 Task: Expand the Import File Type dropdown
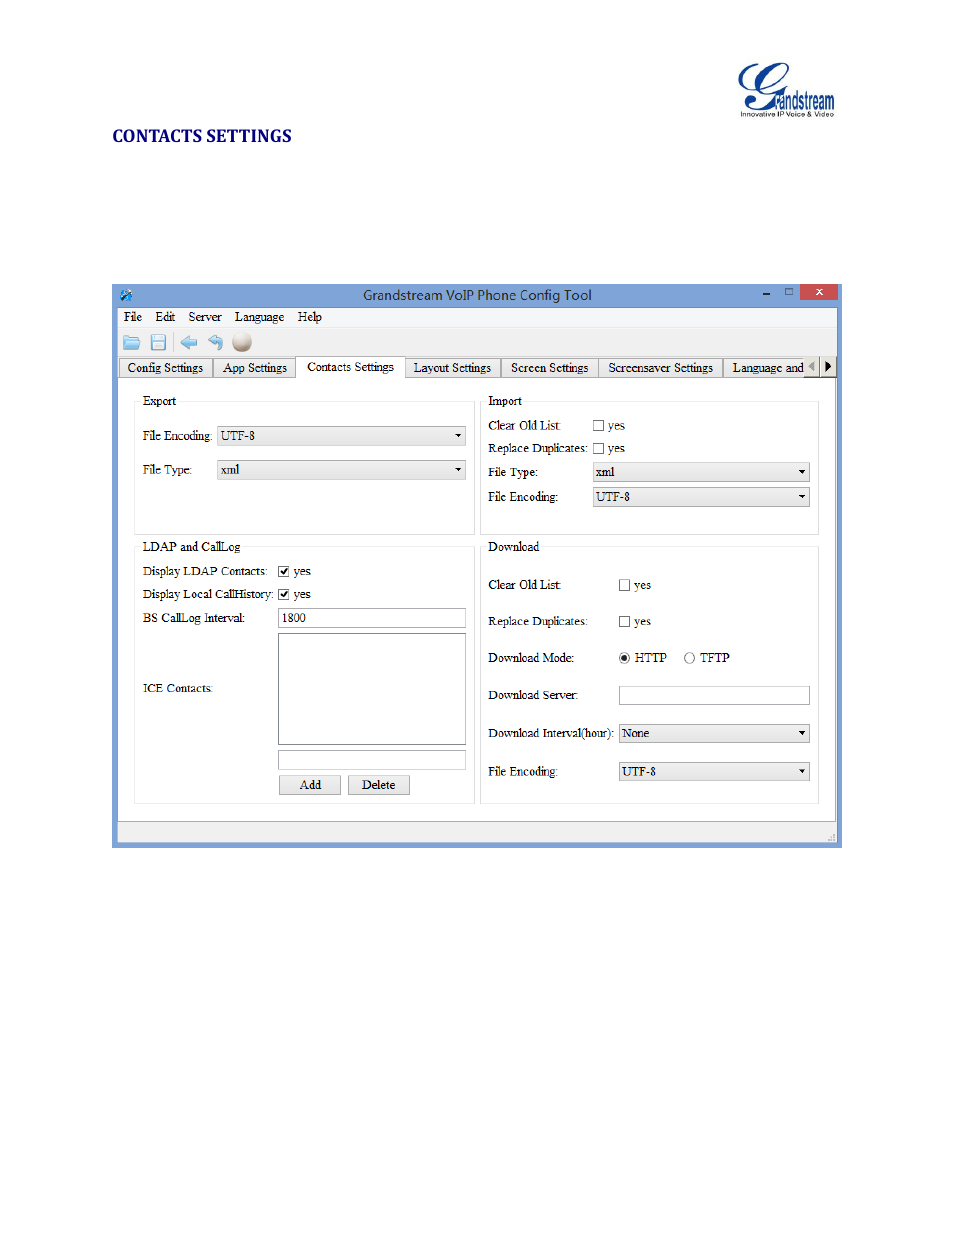pyautogui.click(x=701, y=472)
